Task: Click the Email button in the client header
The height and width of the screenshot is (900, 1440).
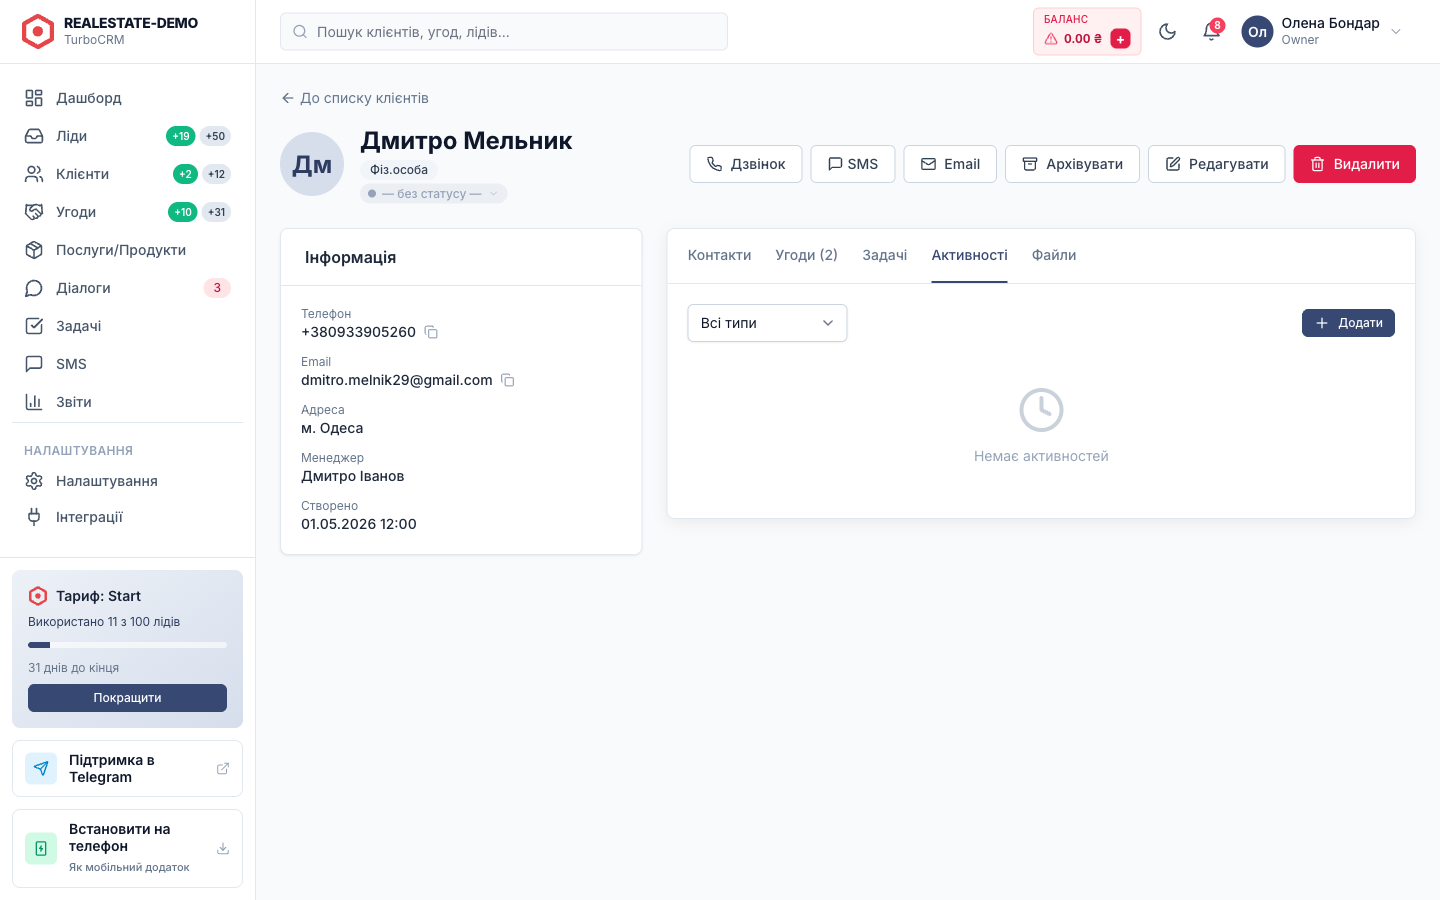Action: 950,164
